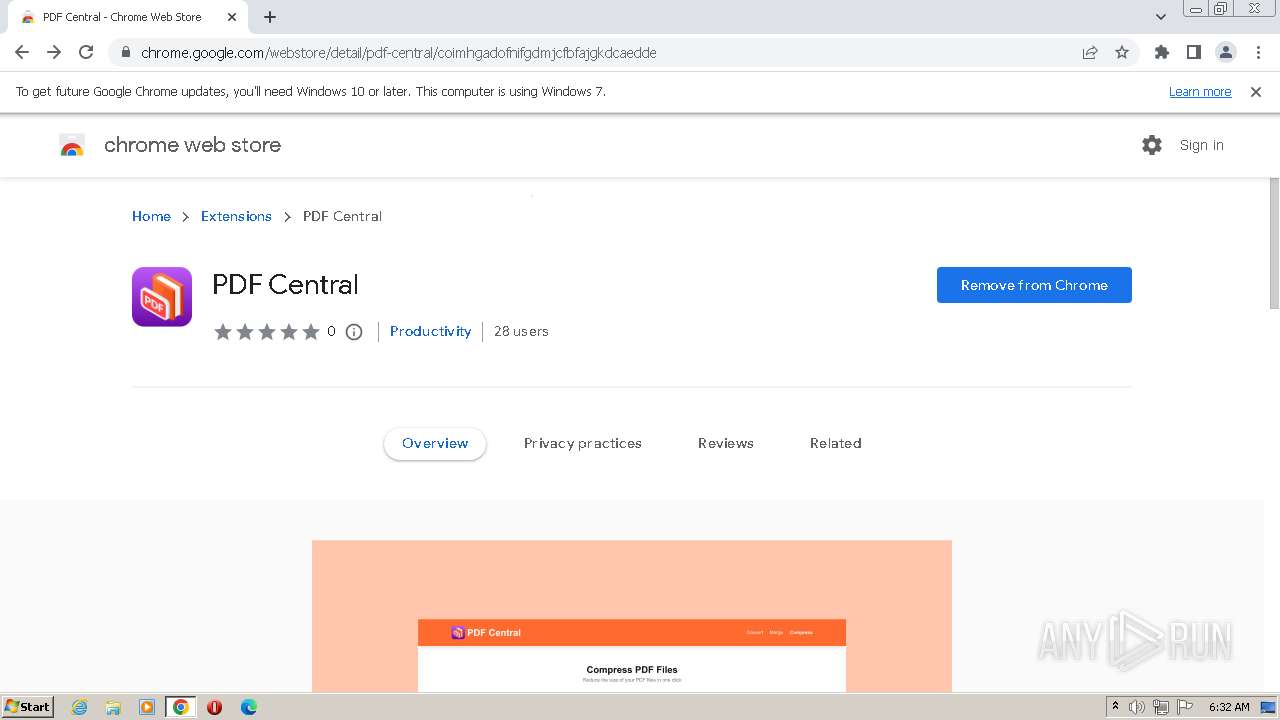
Task: Click PDF Central extension icon
Action: click(x=162, y=297)
